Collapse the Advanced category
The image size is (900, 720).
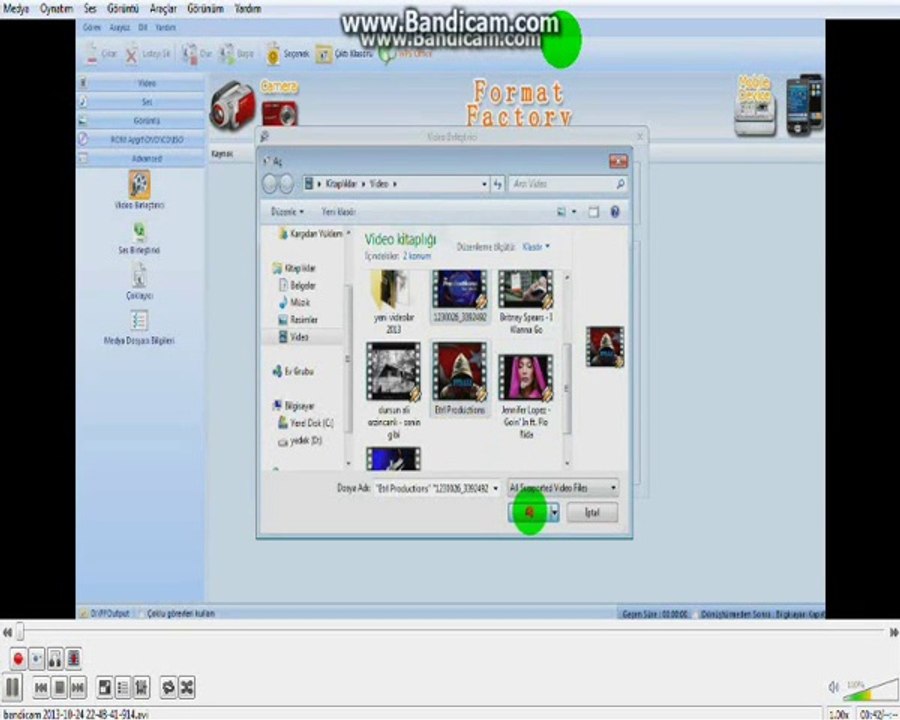(141, 158)
